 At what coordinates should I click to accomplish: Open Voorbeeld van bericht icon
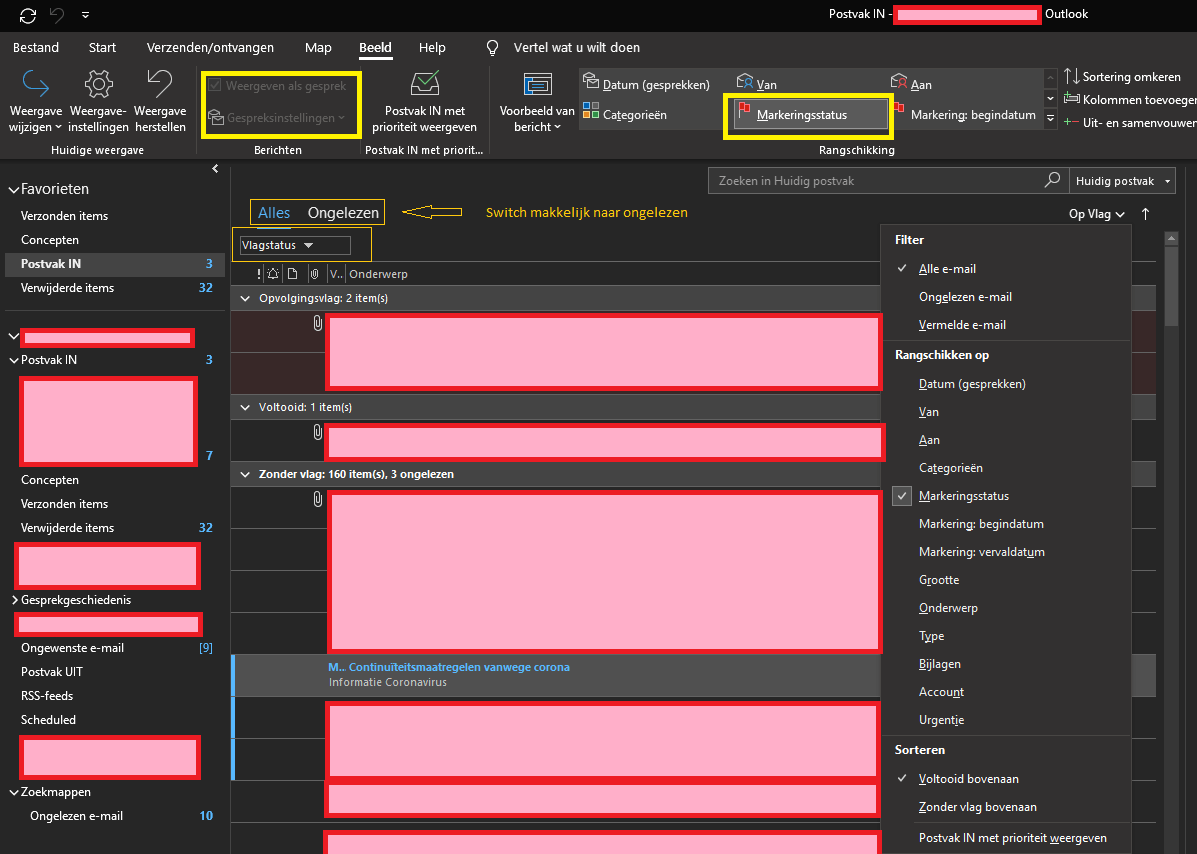[x=537, y=84]
